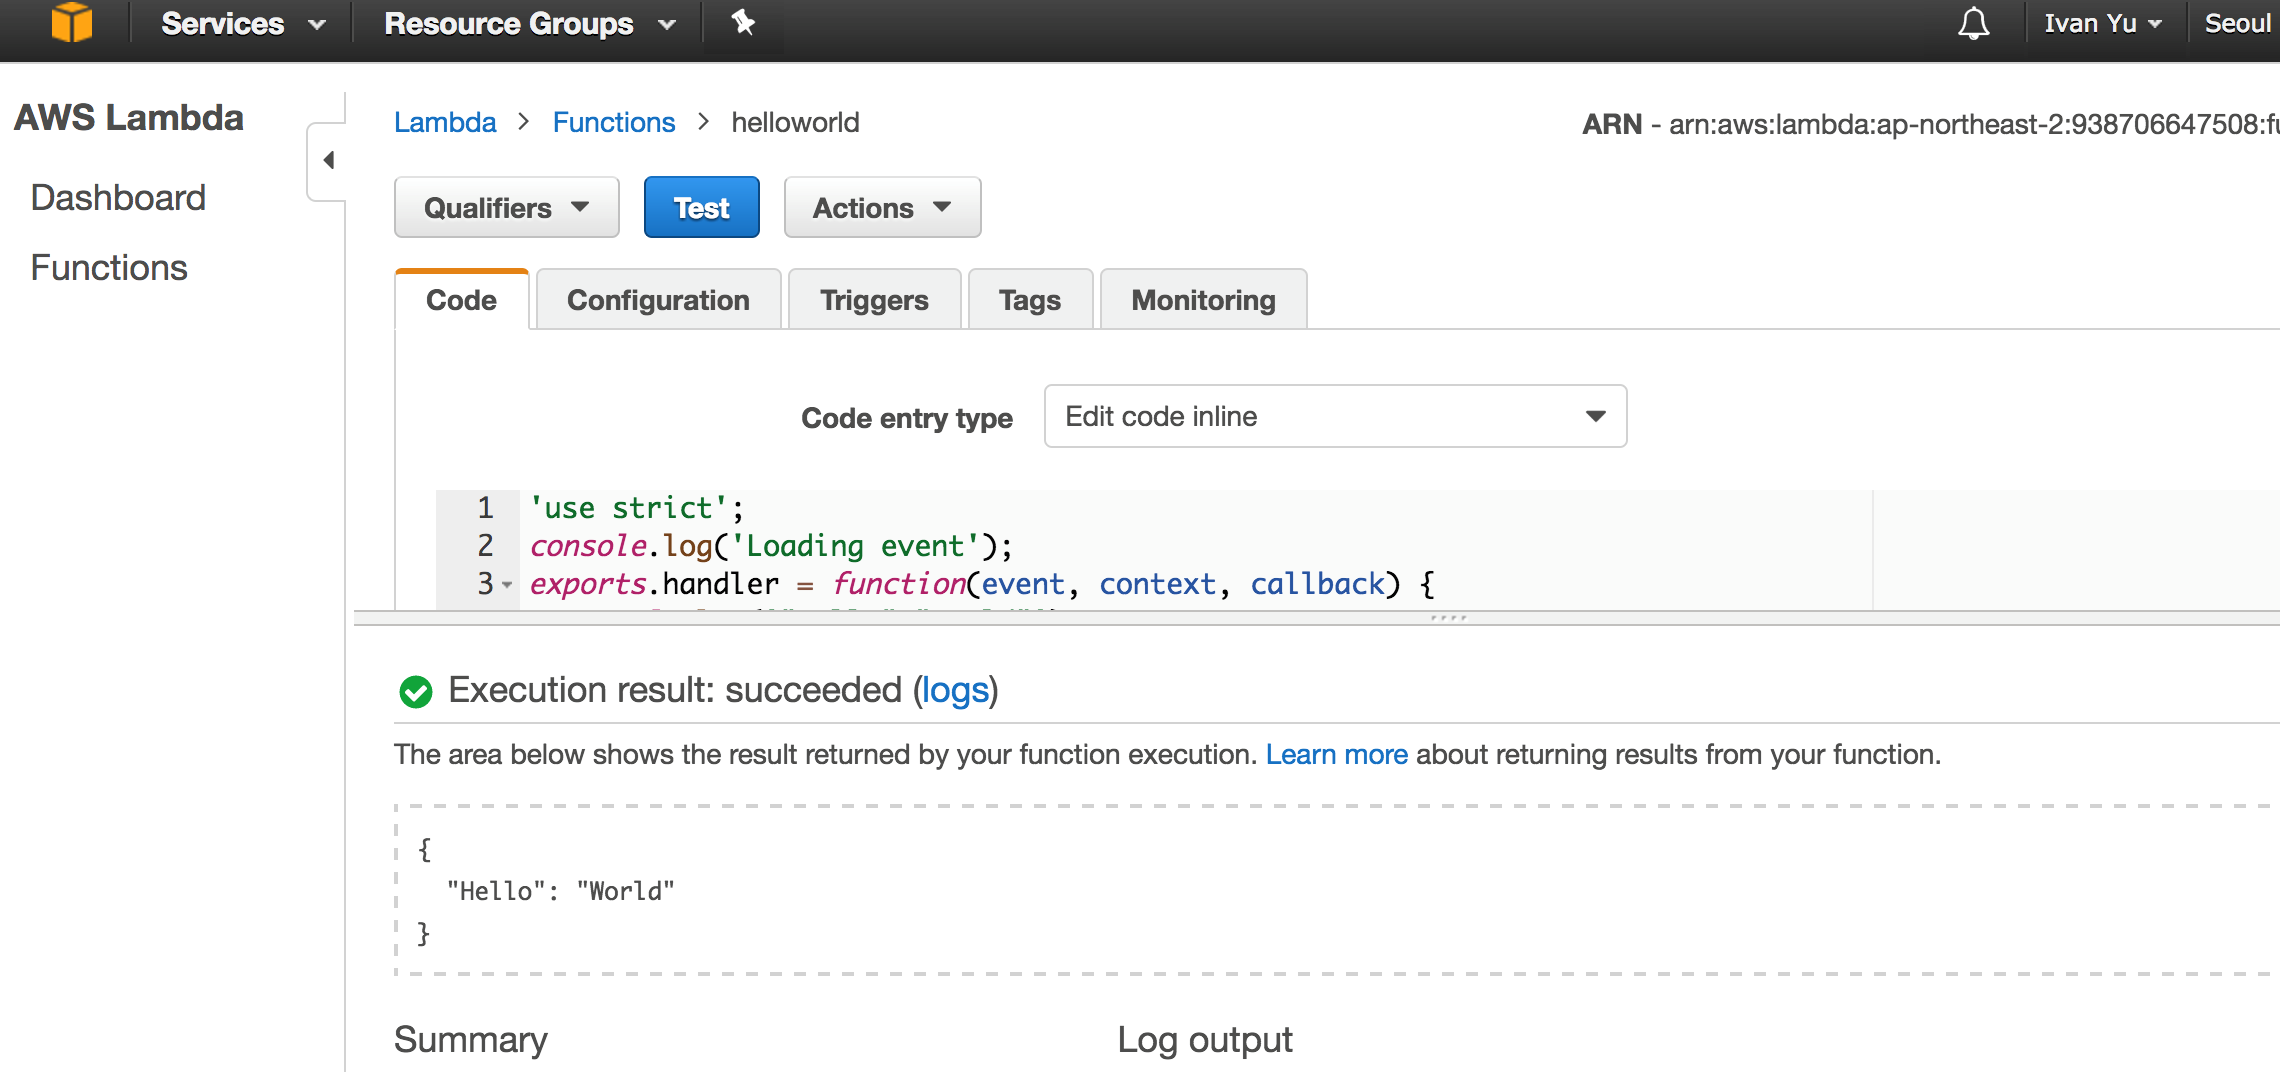The height and width of the screenshot is (1072, 2280).
Task: Click the Log output heading
Action: (x=1205, y=1040)
